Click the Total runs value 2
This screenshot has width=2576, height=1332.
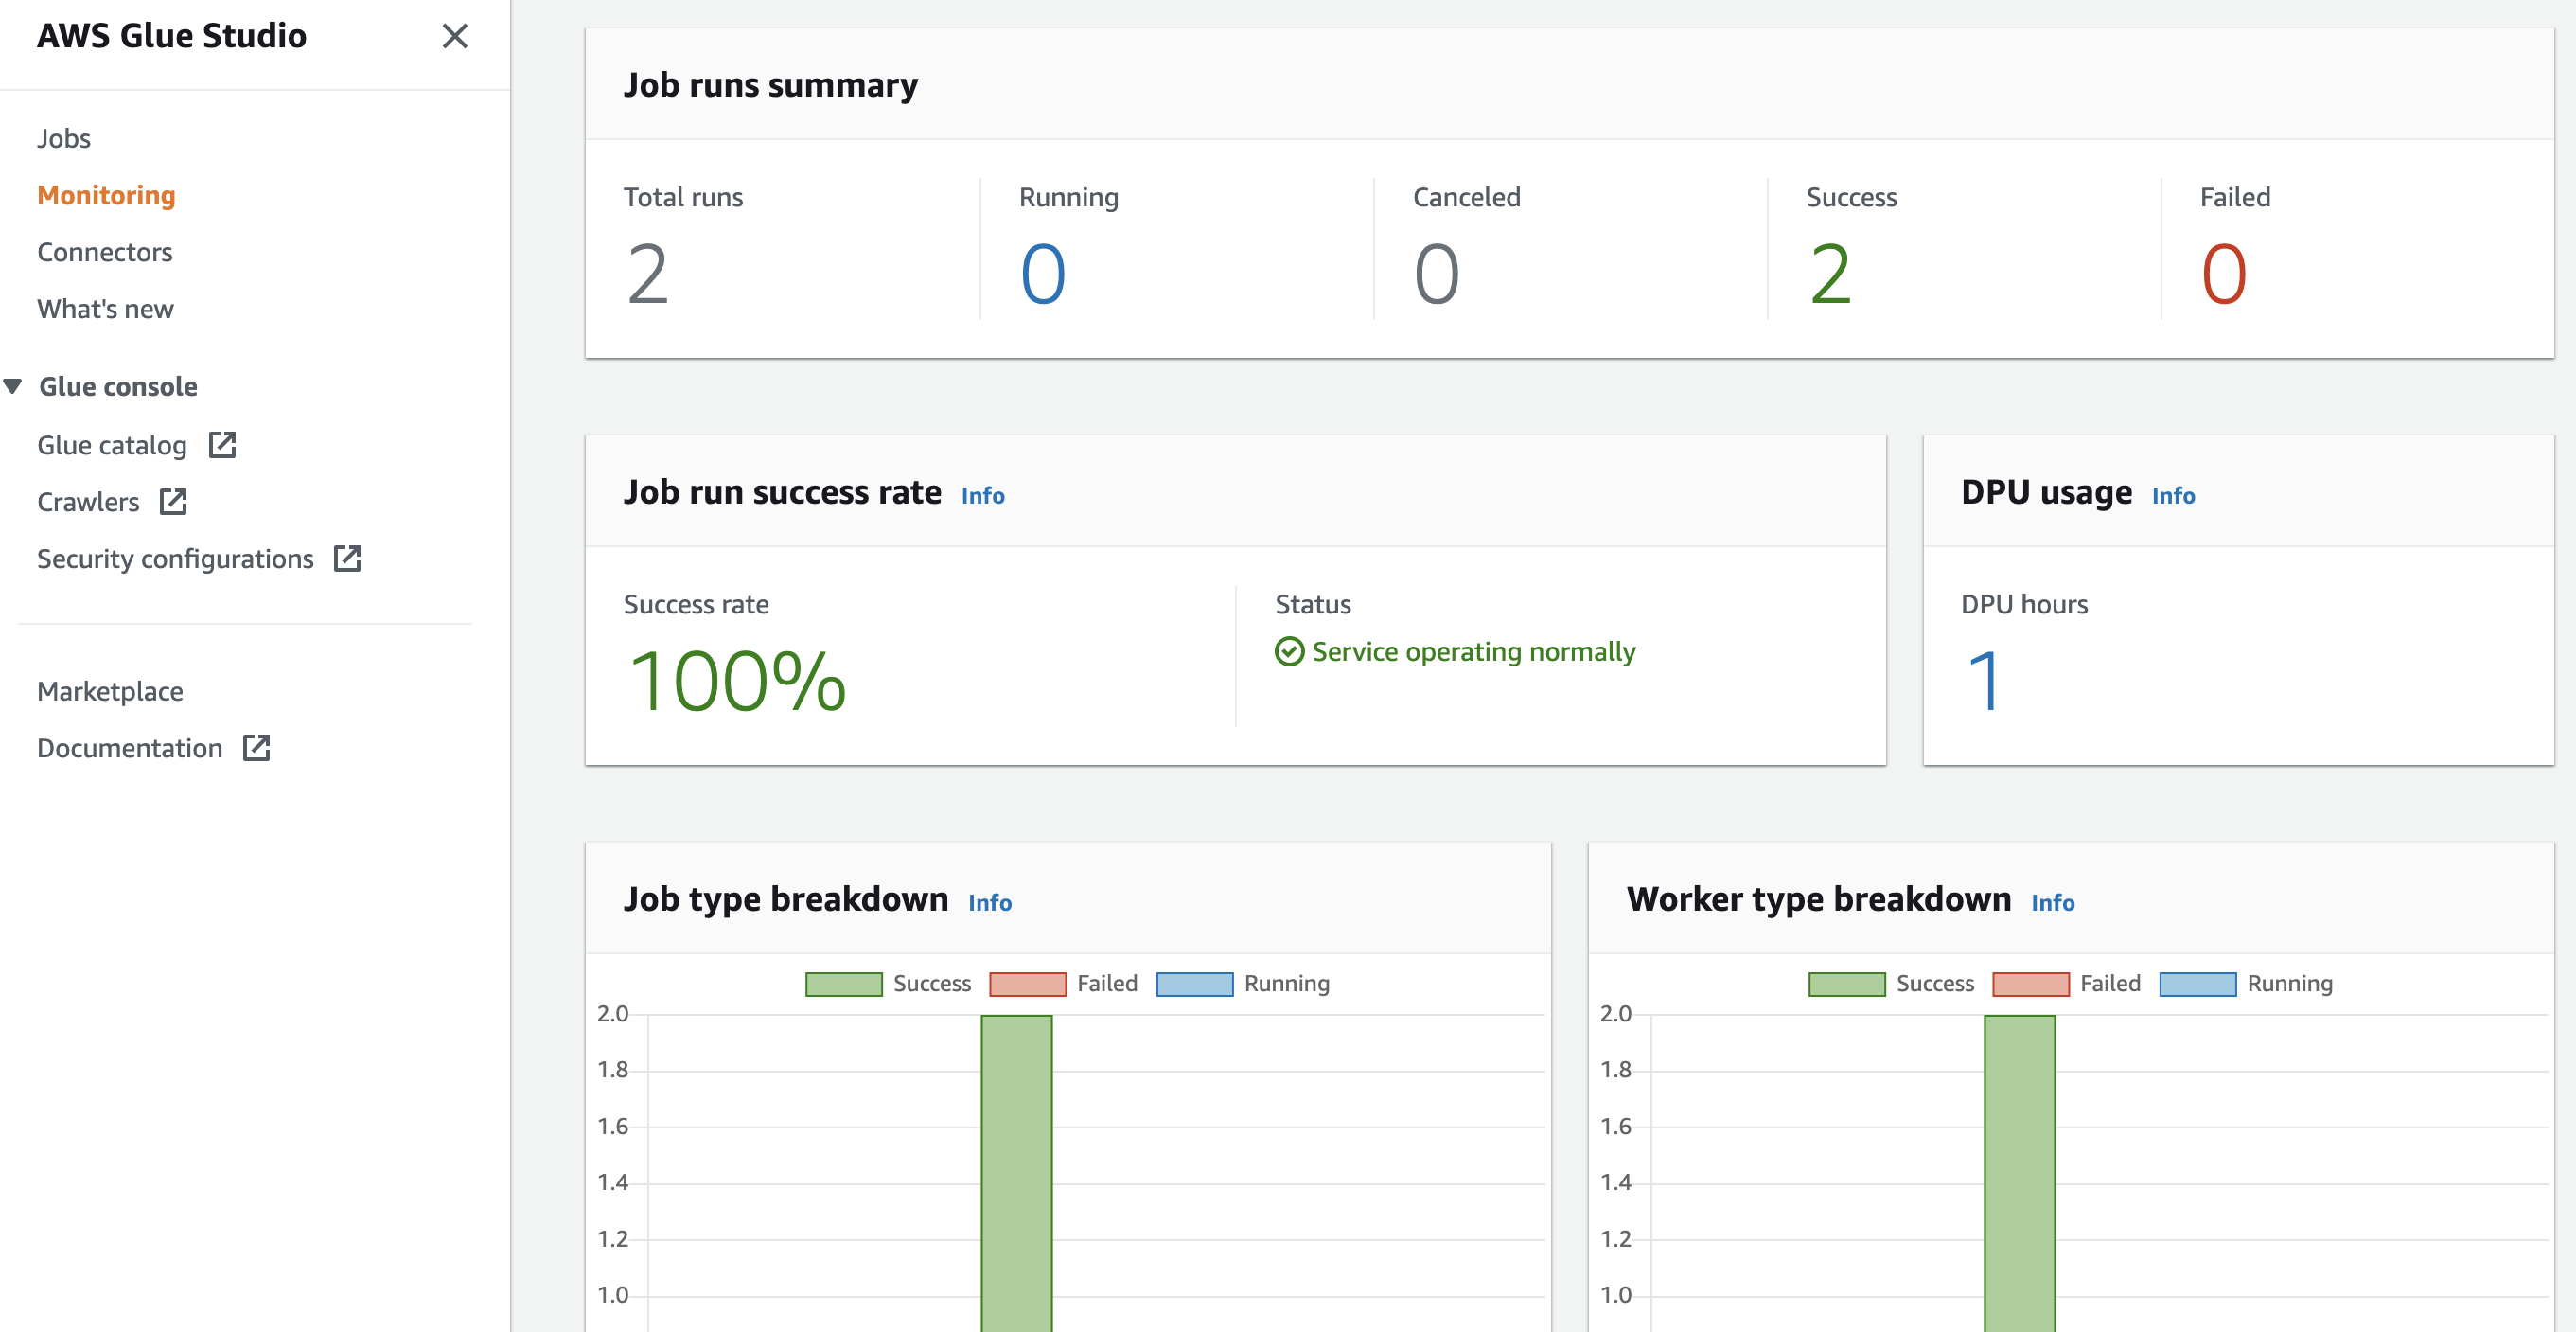647,275
